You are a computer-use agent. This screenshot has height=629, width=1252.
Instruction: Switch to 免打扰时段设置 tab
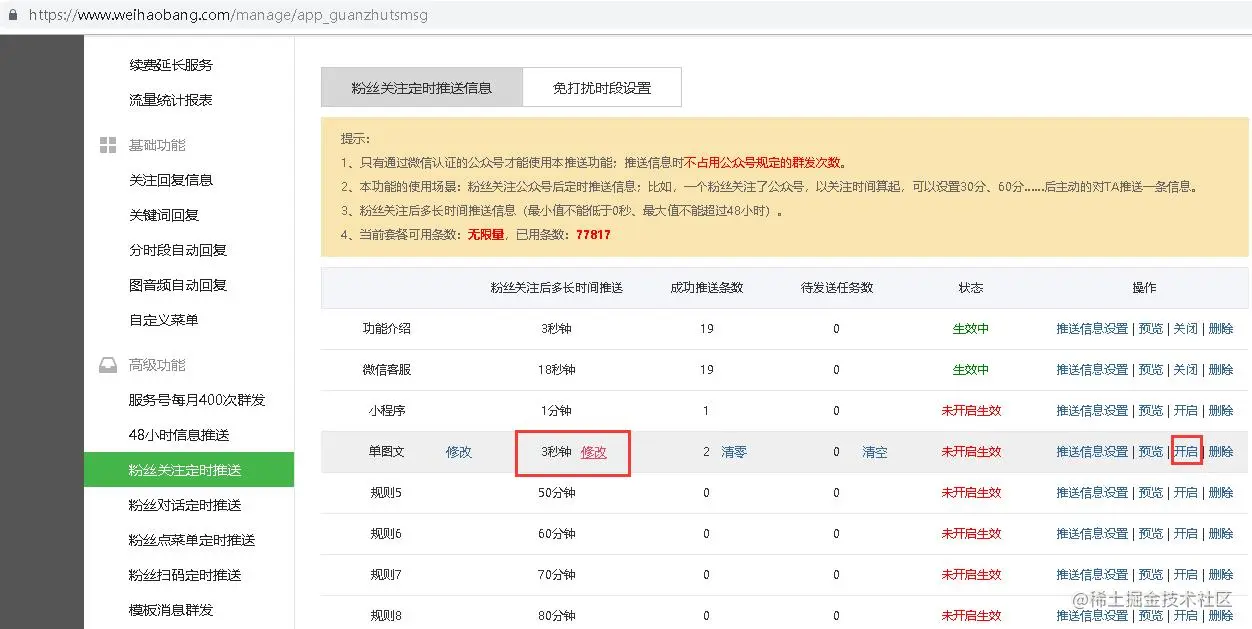602,87
